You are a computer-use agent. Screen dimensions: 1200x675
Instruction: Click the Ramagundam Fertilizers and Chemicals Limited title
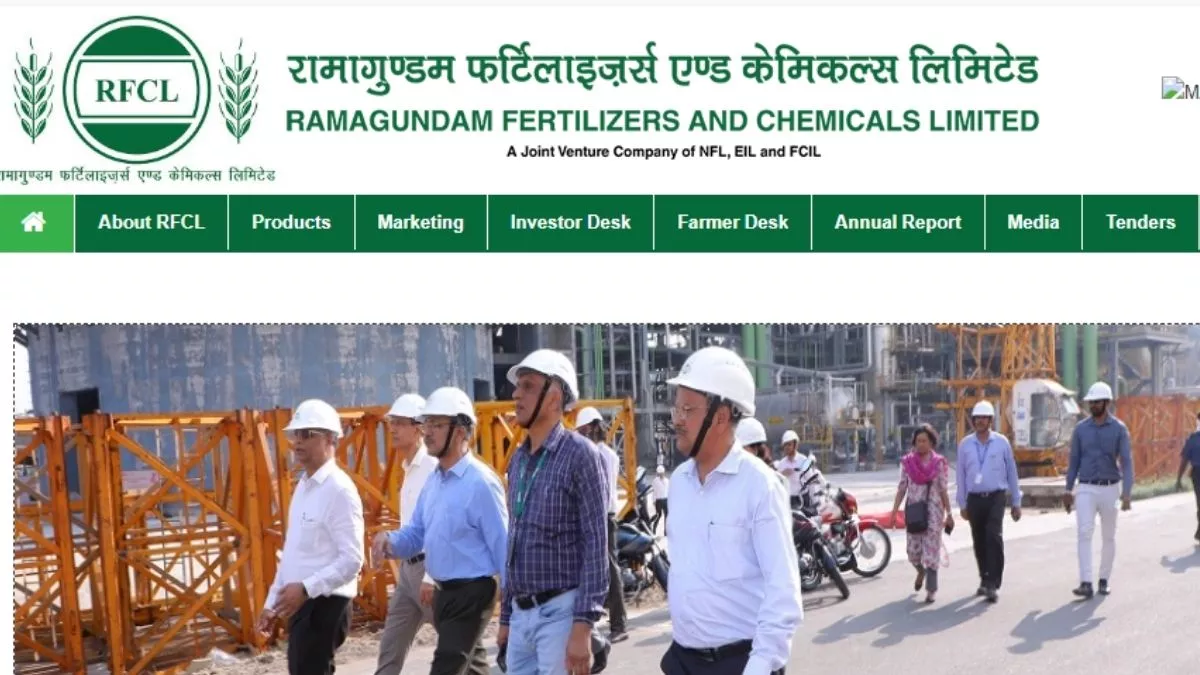tap(662, 121)
